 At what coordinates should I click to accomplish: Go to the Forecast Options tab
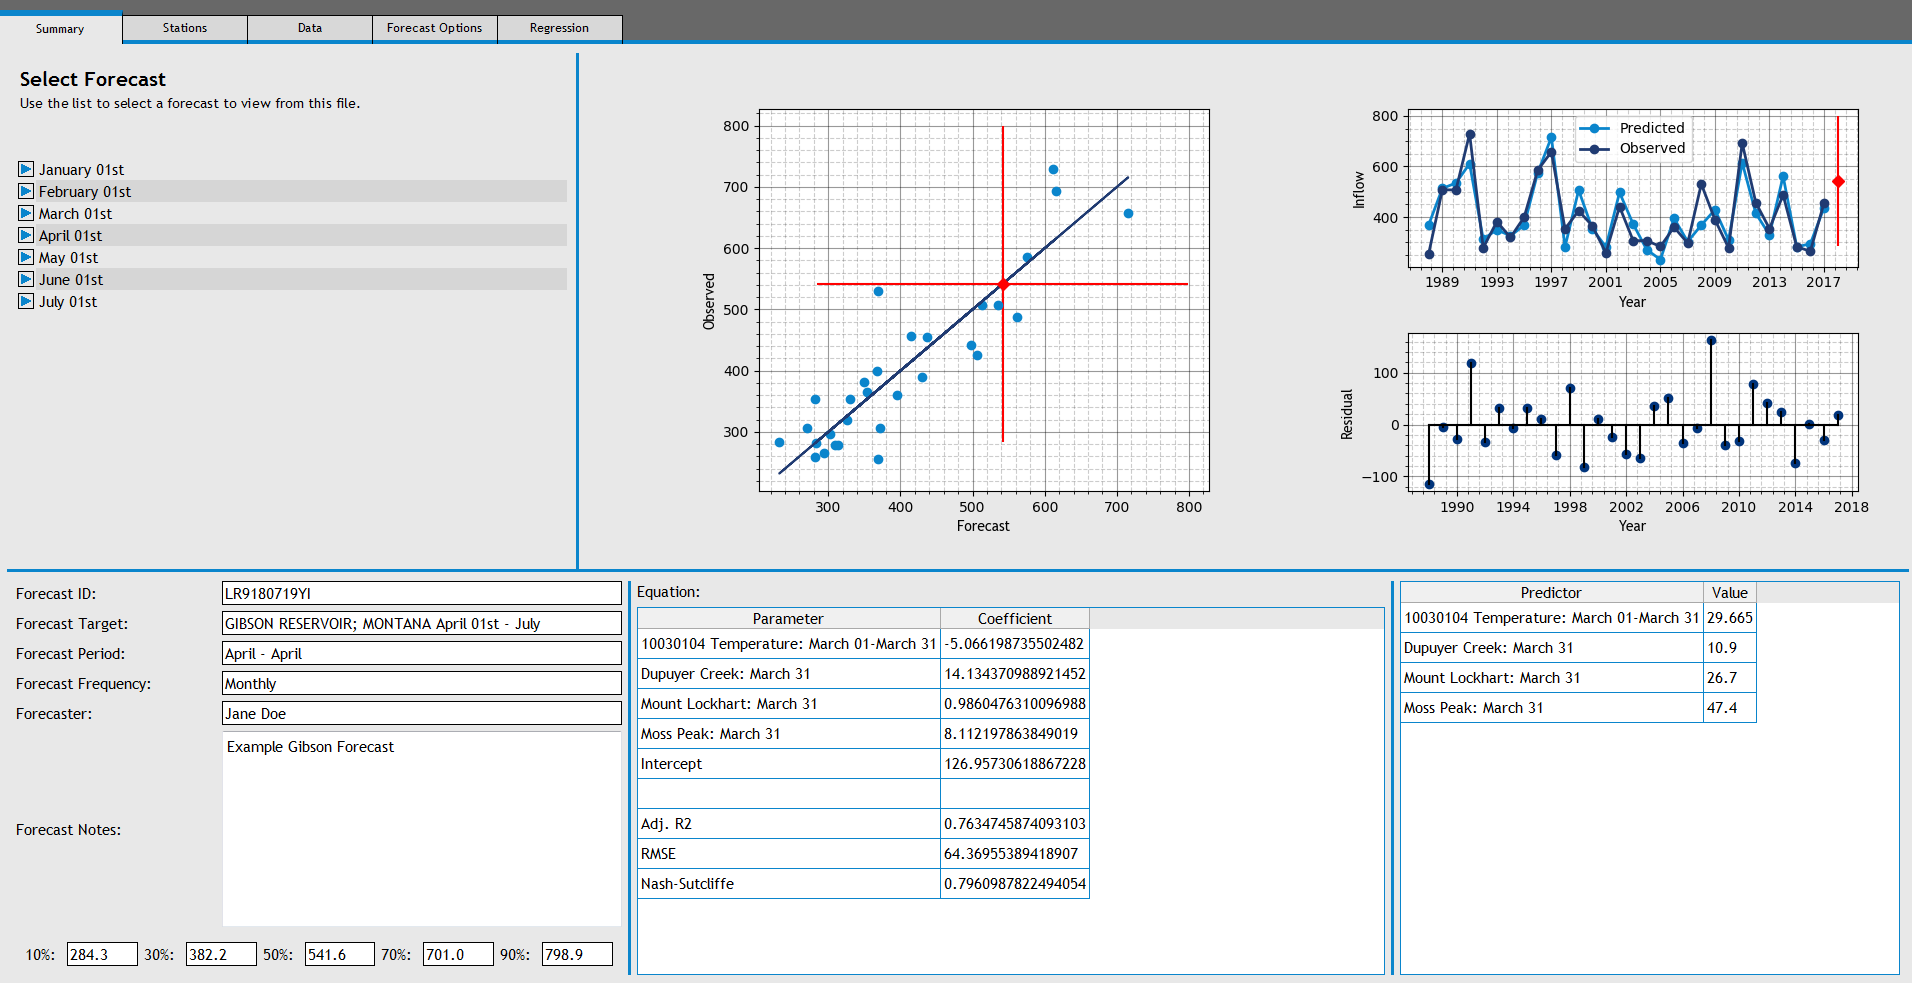435,28
